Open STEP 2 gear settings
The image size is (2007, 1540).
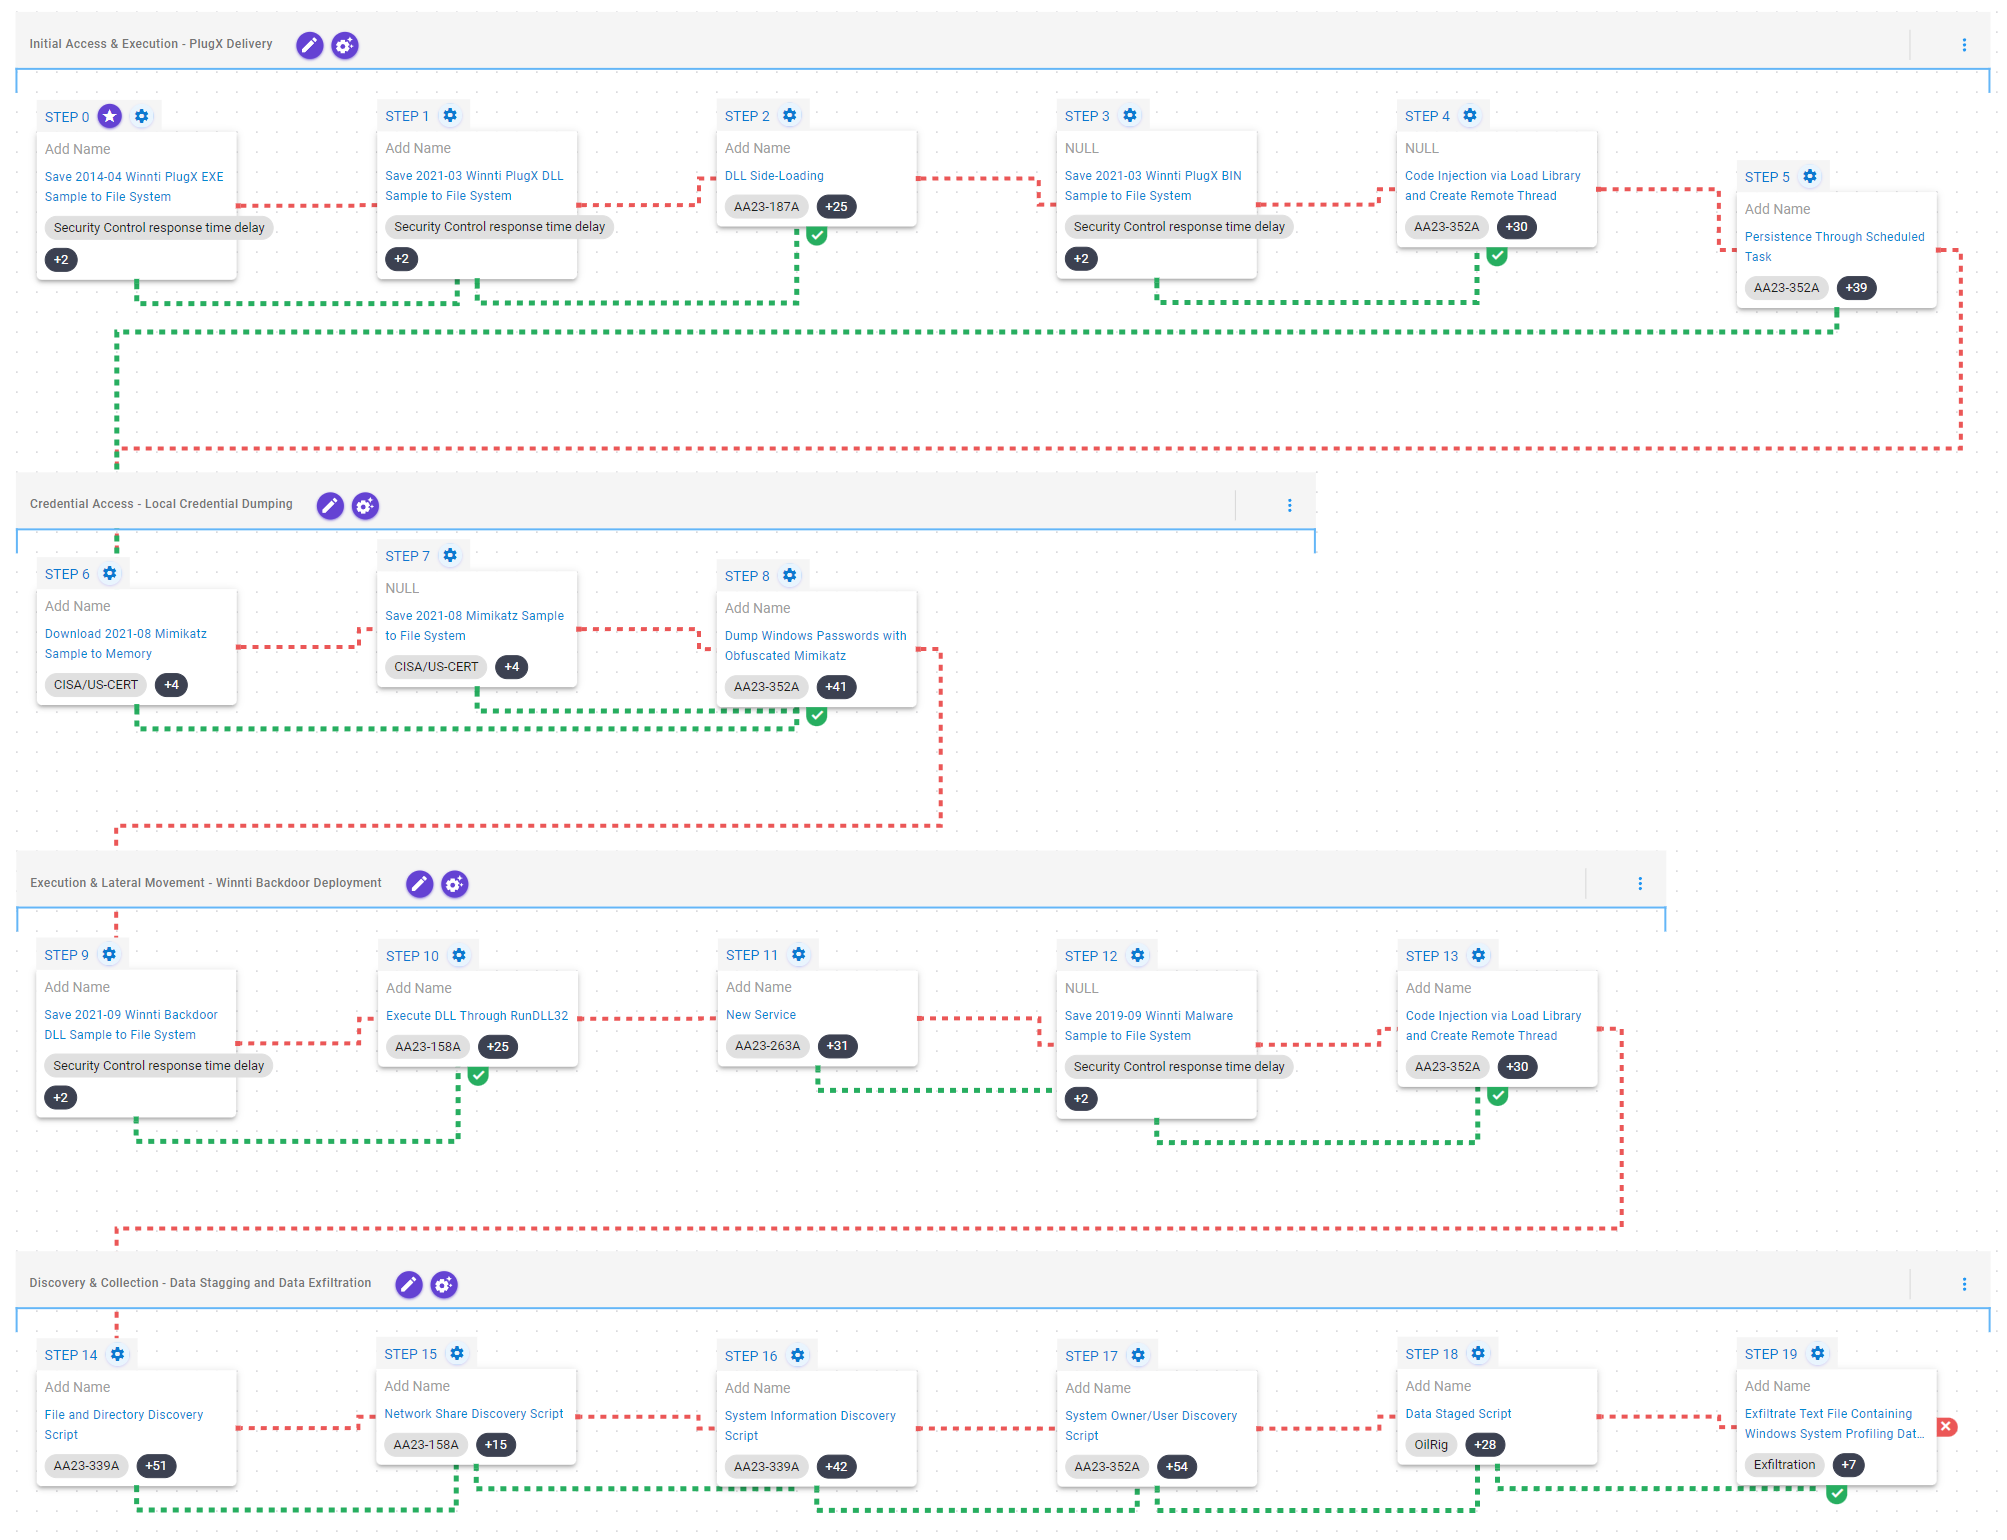coord(790,116)
